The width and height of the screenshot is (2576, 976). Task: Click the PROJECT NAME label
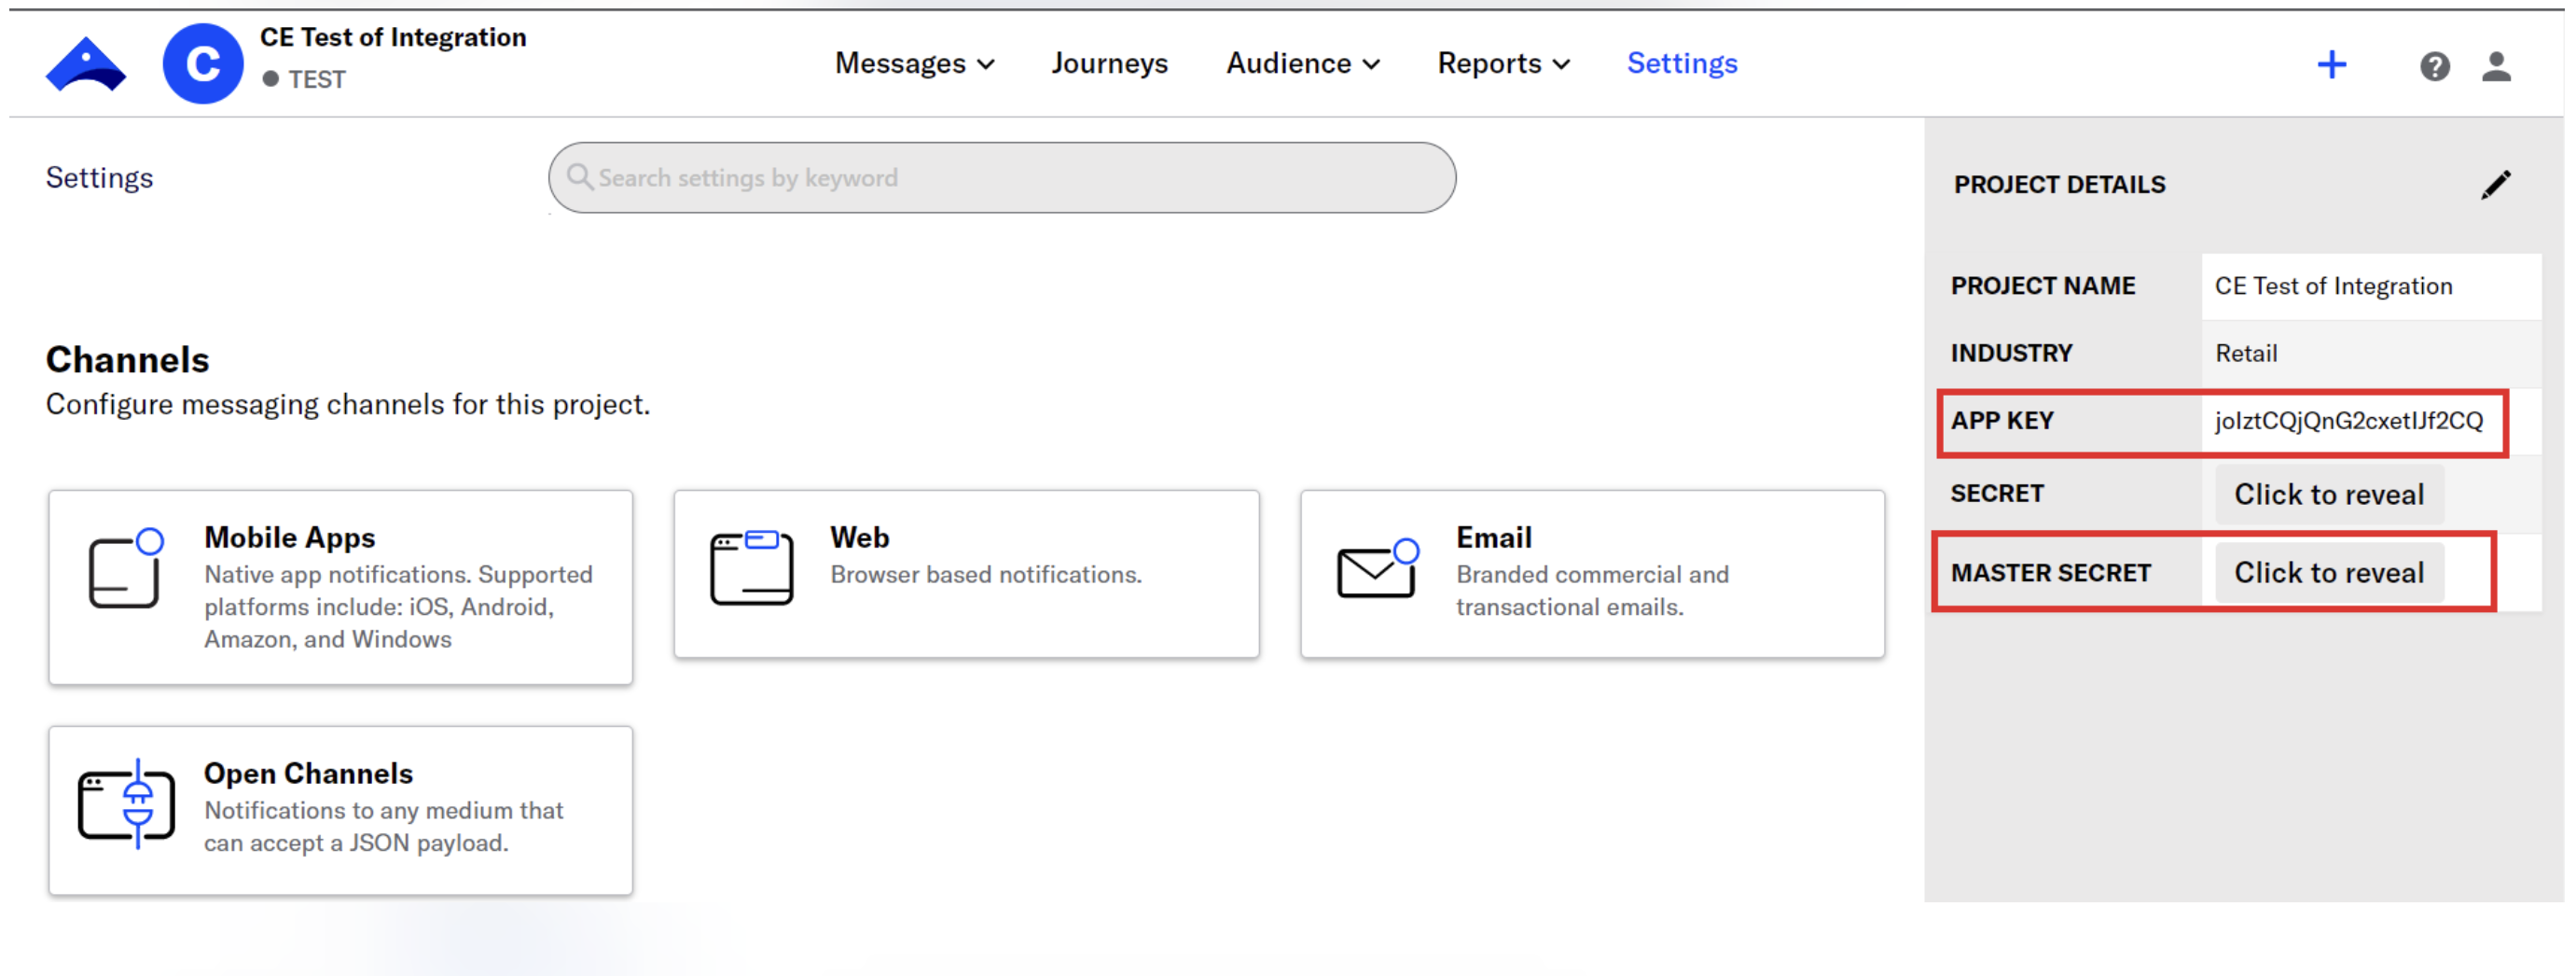coord(2042,286)
